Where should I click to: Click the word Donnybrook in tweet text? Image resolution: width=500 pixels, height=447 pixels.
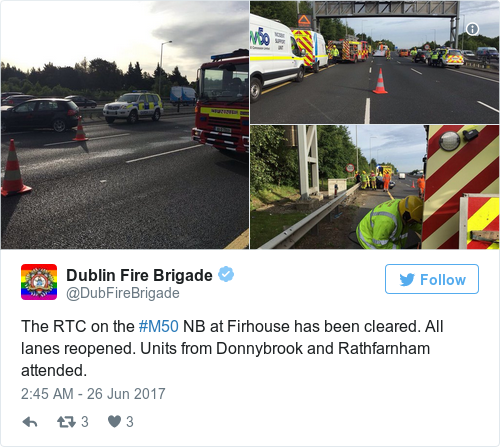[x=259, y=349]
